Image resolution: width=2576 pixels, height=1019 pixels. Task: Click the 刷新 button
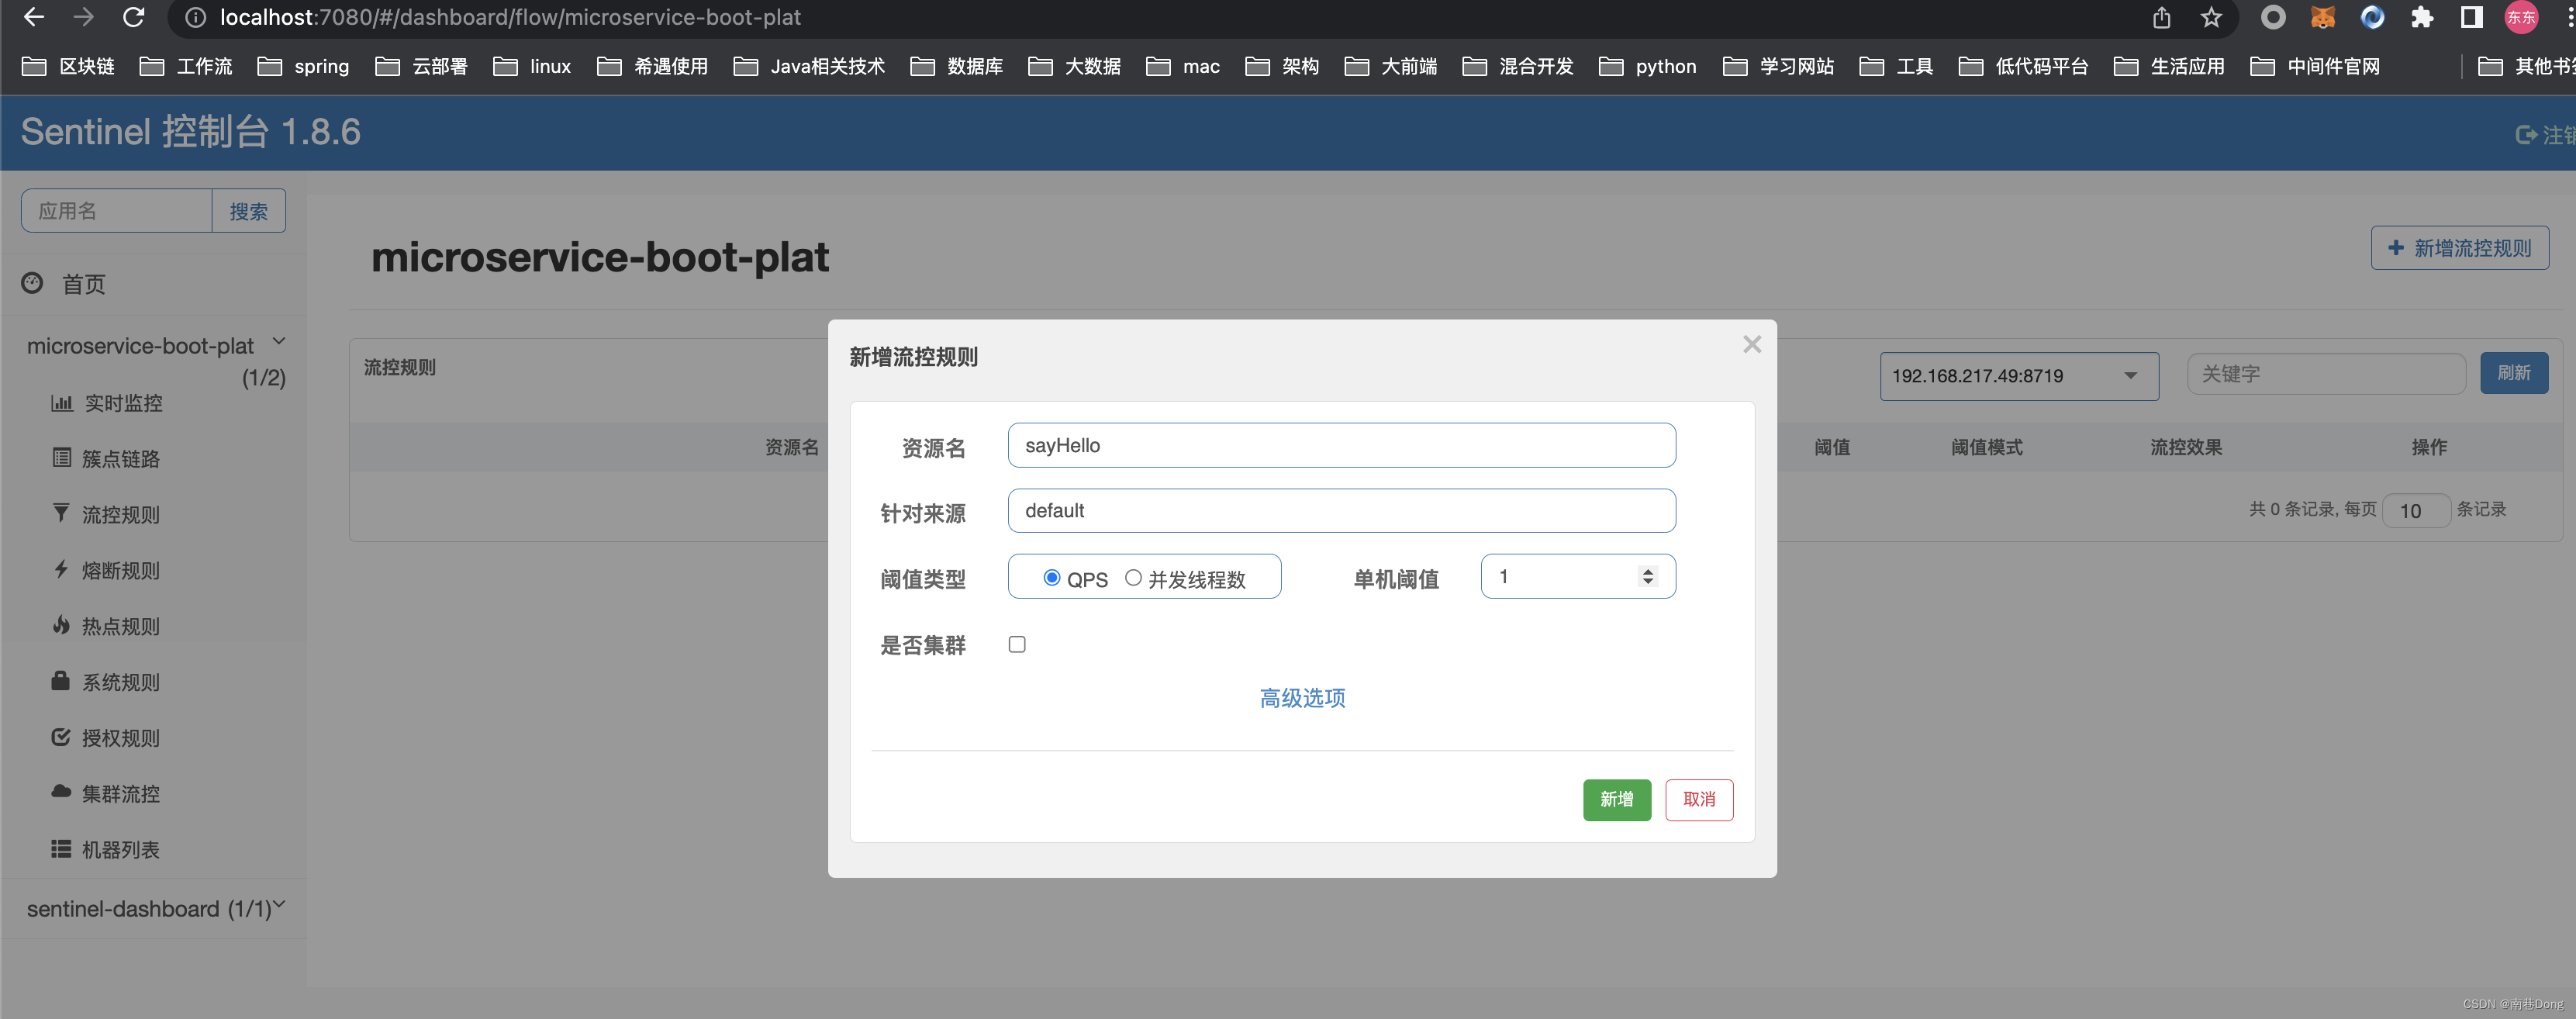click(x=2514, y=373)
